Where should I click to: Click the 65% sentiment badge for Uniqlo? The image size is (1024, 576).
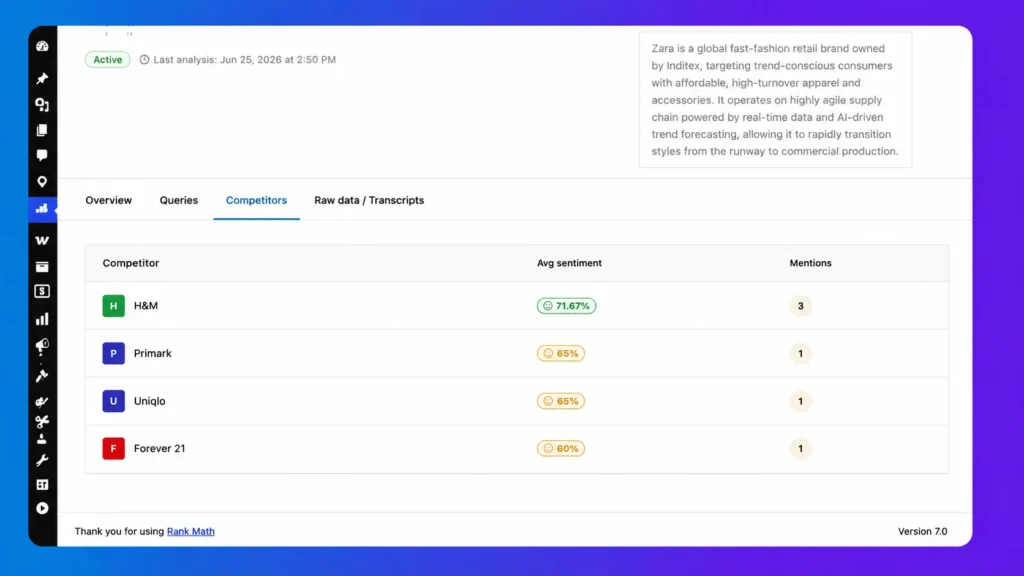coord(561,401)
